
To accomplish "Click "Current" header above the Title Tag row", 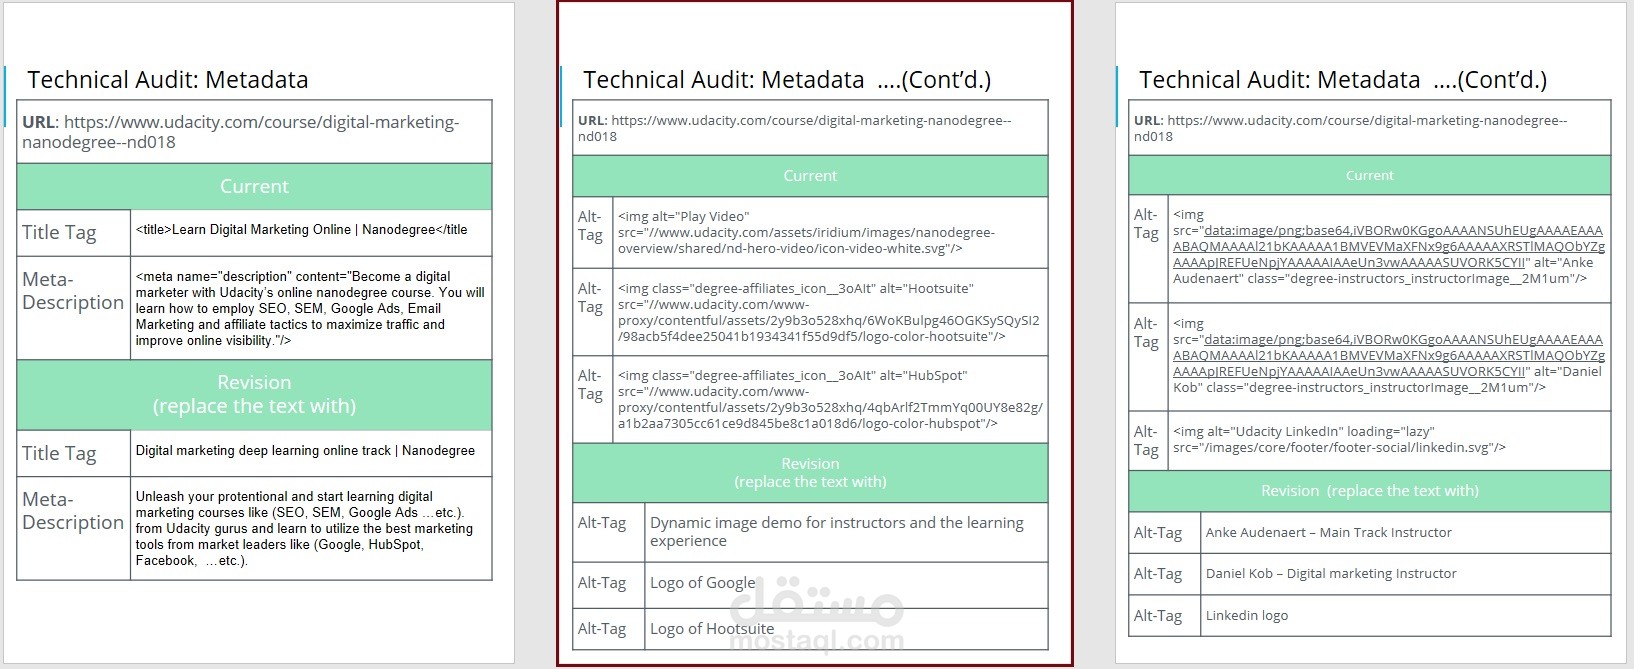I will (255, 186).
